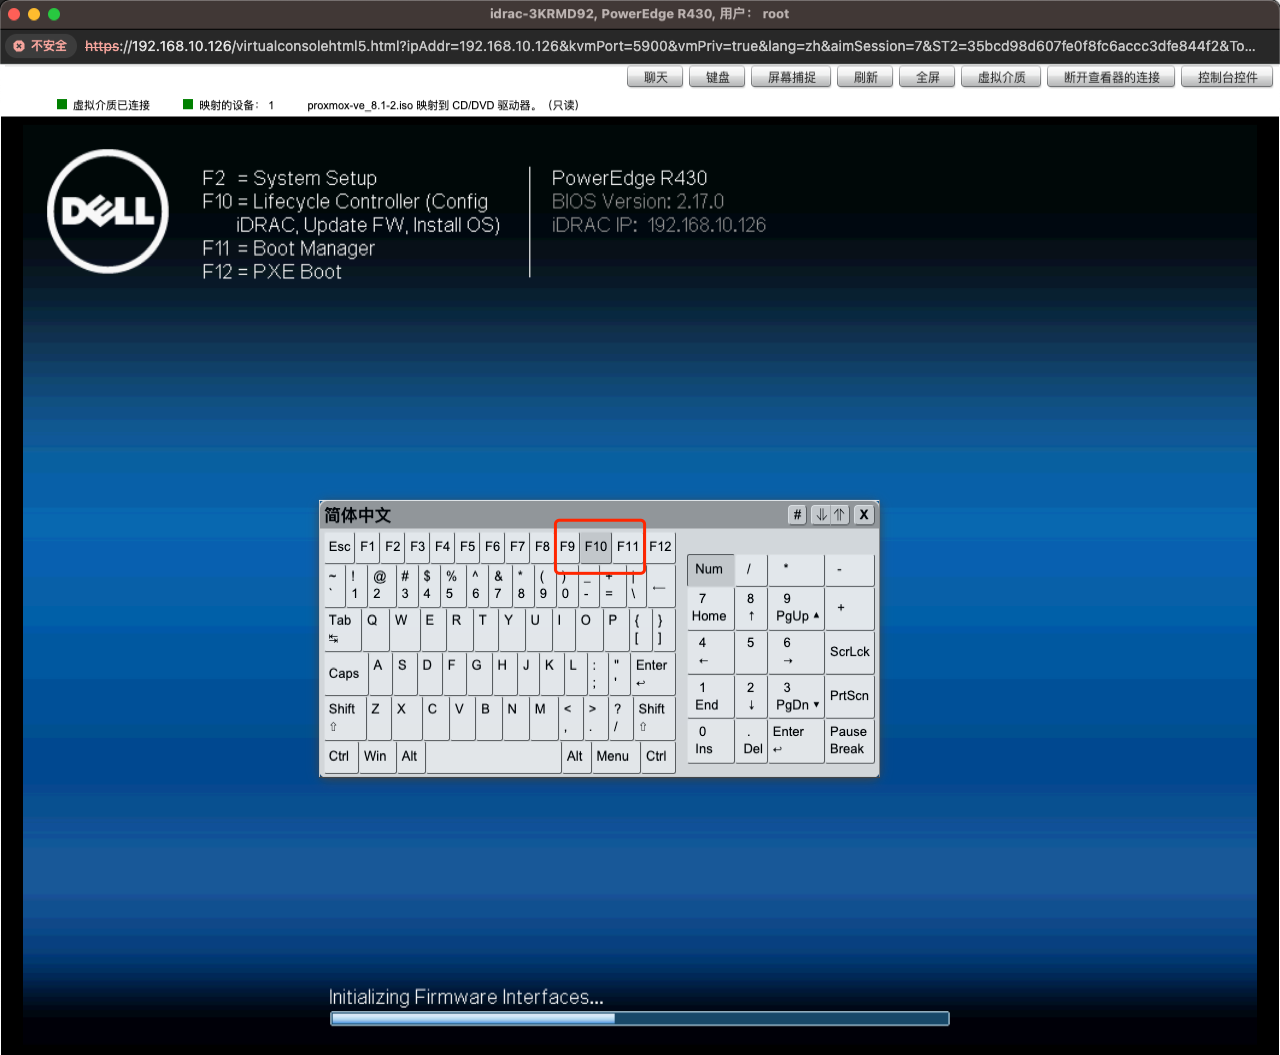Tap the F4 virtual key
1280x1055 pixels.
443,546
